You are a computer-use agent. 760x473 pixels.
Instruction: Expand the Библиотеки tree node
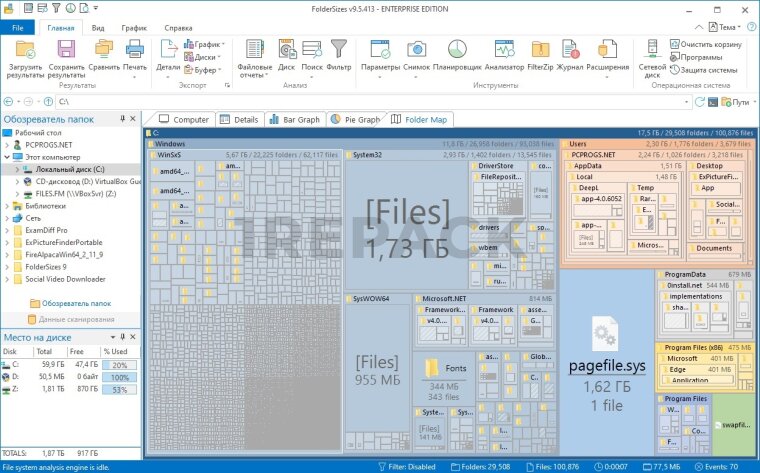pyautogui.click(x=6, y=205)
